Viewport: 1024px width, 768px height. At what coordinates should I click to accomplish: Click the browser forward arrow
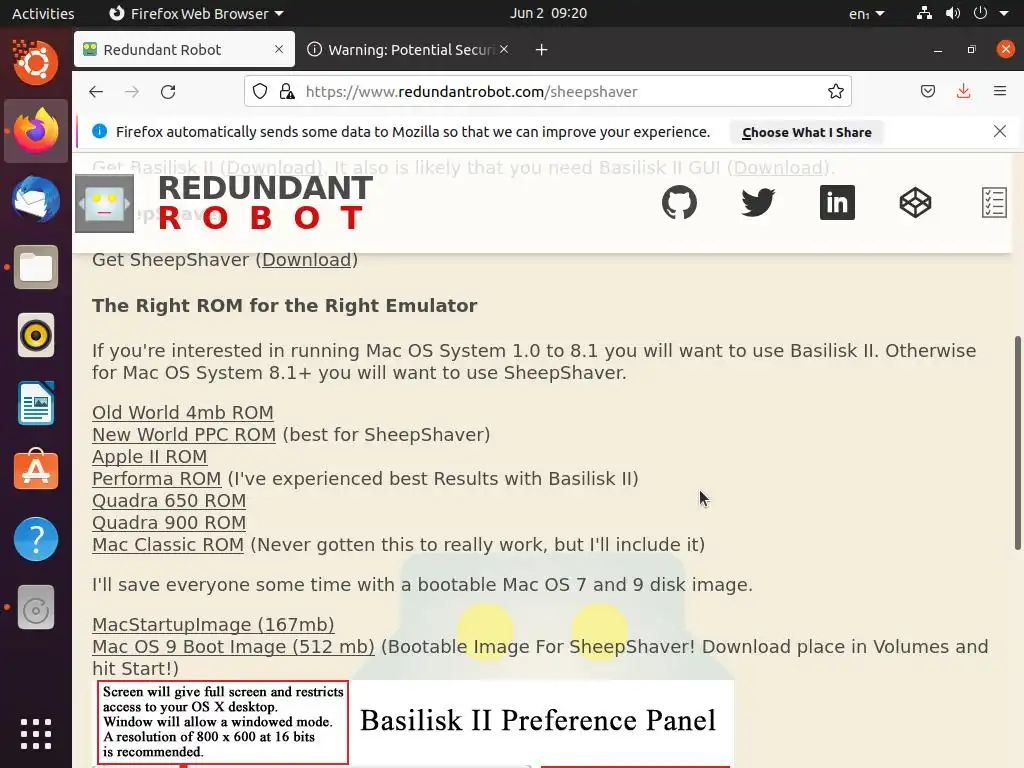[x=132, y=91]
